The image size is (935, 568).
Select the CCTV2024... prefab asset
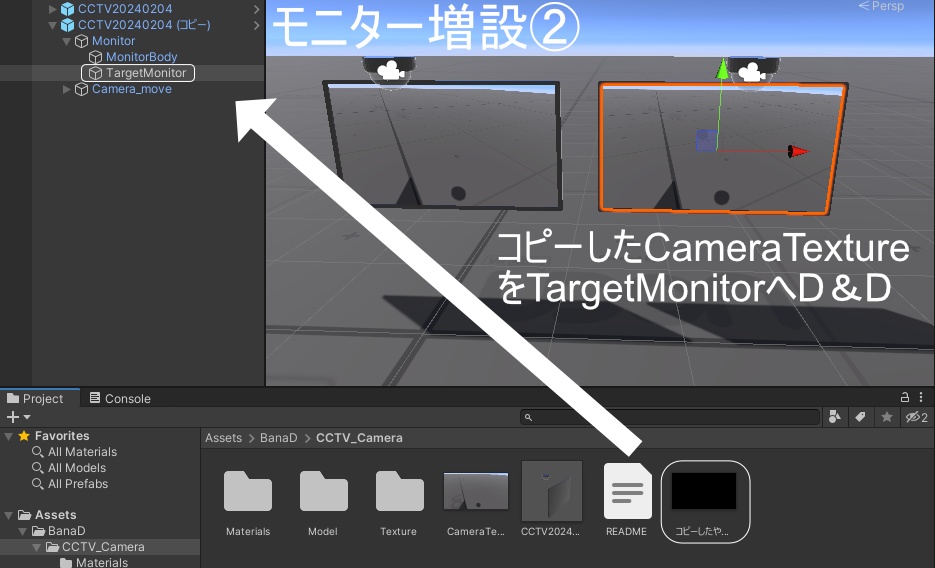[552, 491]
